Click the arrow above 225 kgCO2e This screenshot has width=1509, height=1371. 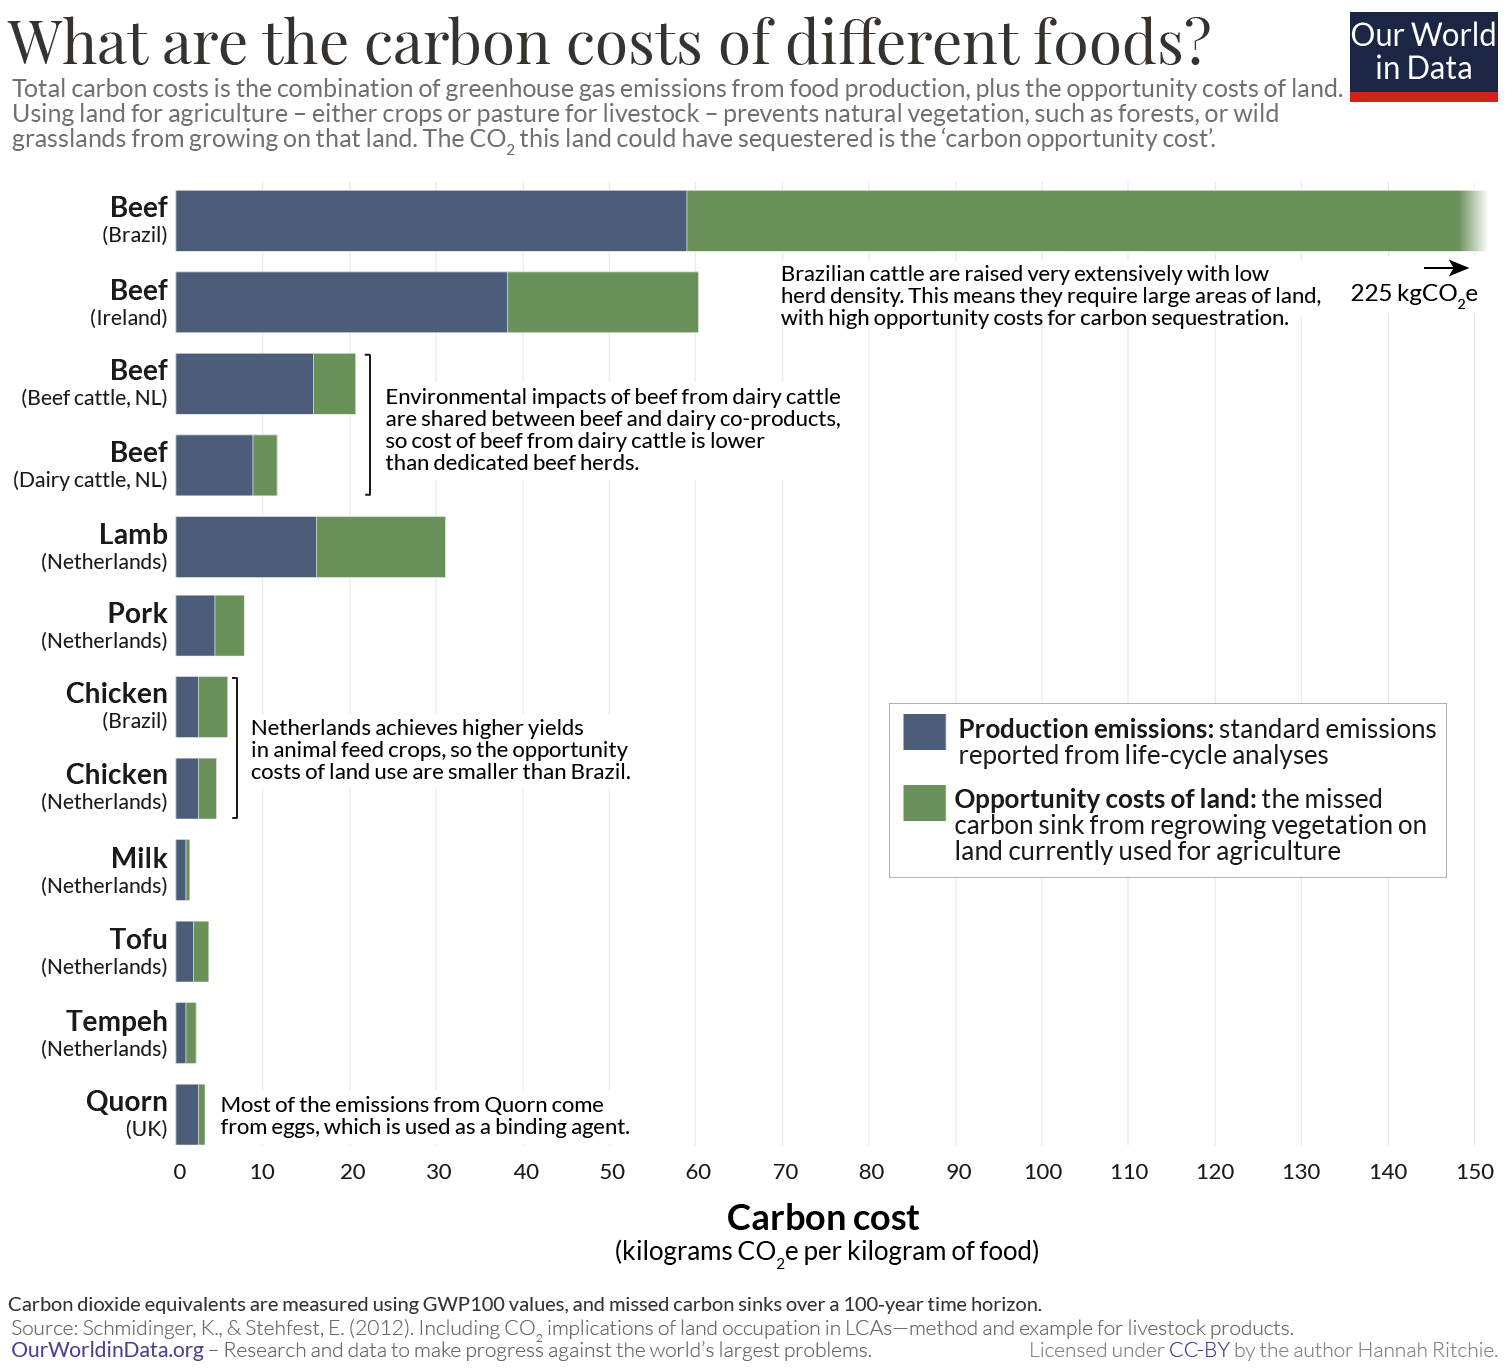click(1446, 268)
